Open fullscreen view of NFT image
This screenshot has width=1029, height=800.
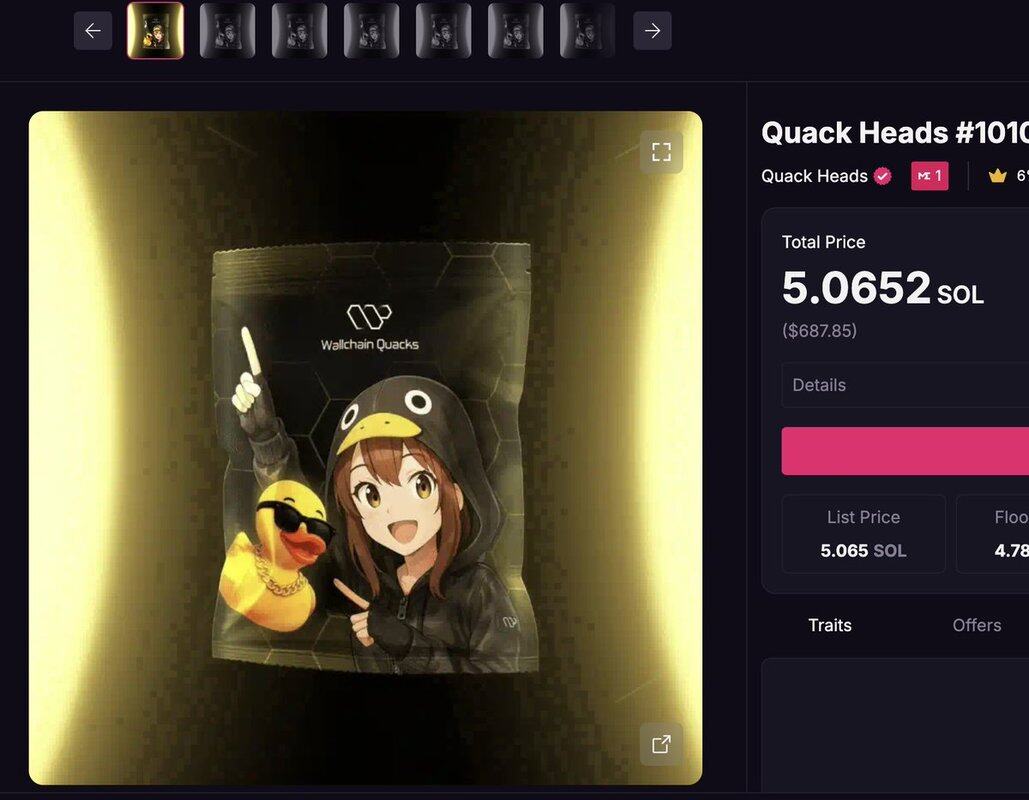tap(662, 152)
